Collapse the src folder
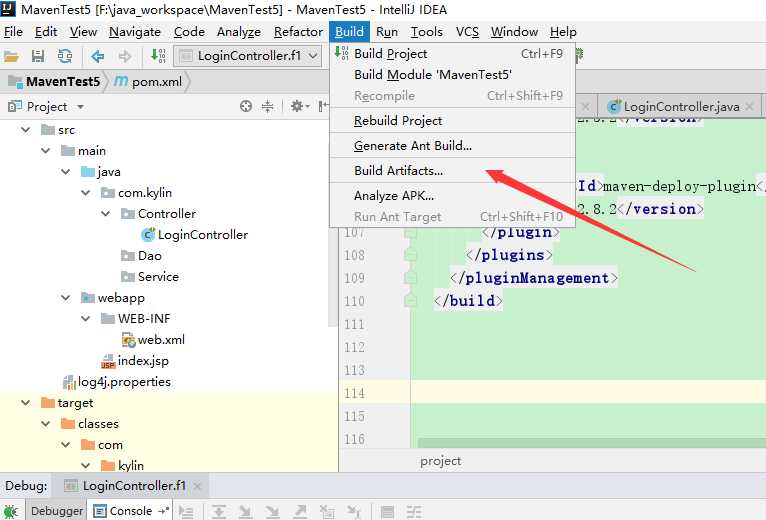The width and height of the screenshot is (766, 520). pyautogui.click(x=25, y=130)
